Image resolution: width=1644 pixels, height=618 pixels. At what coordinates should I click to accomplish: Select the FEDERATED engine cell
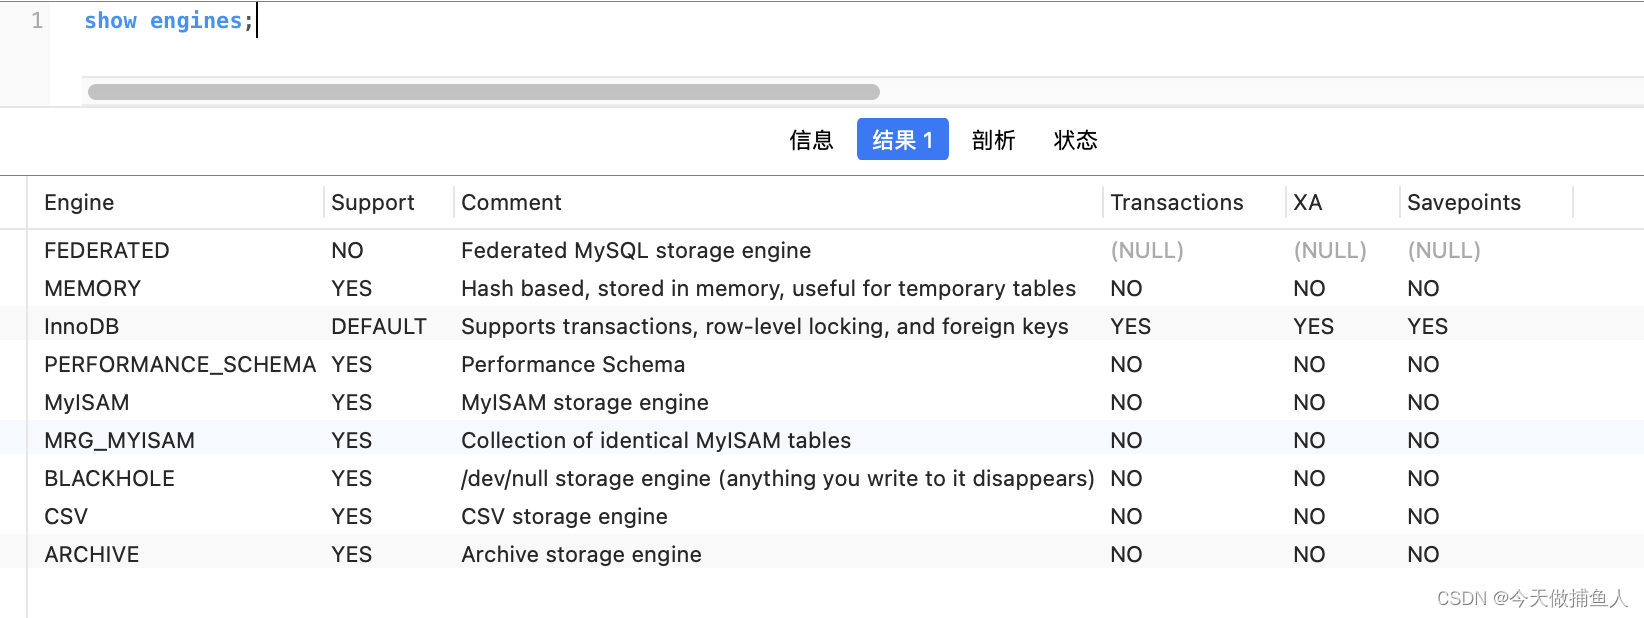(x=106, y=250)
